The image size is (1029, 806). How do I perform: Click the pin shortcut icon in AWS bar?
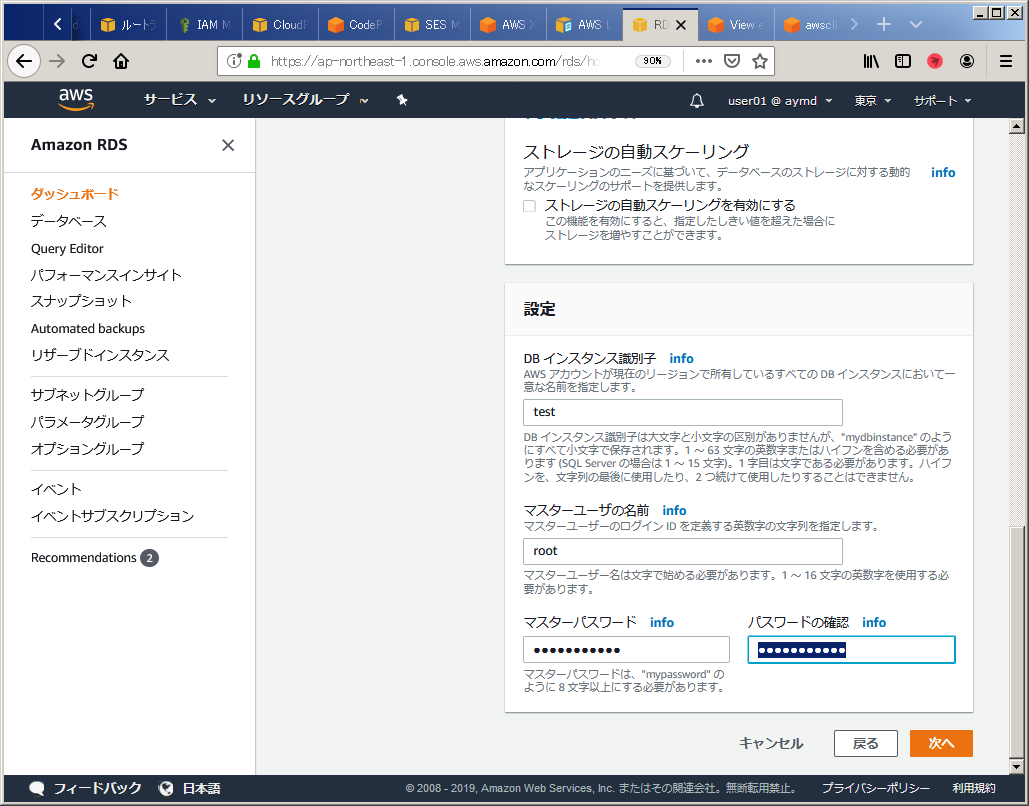point(402,100)
